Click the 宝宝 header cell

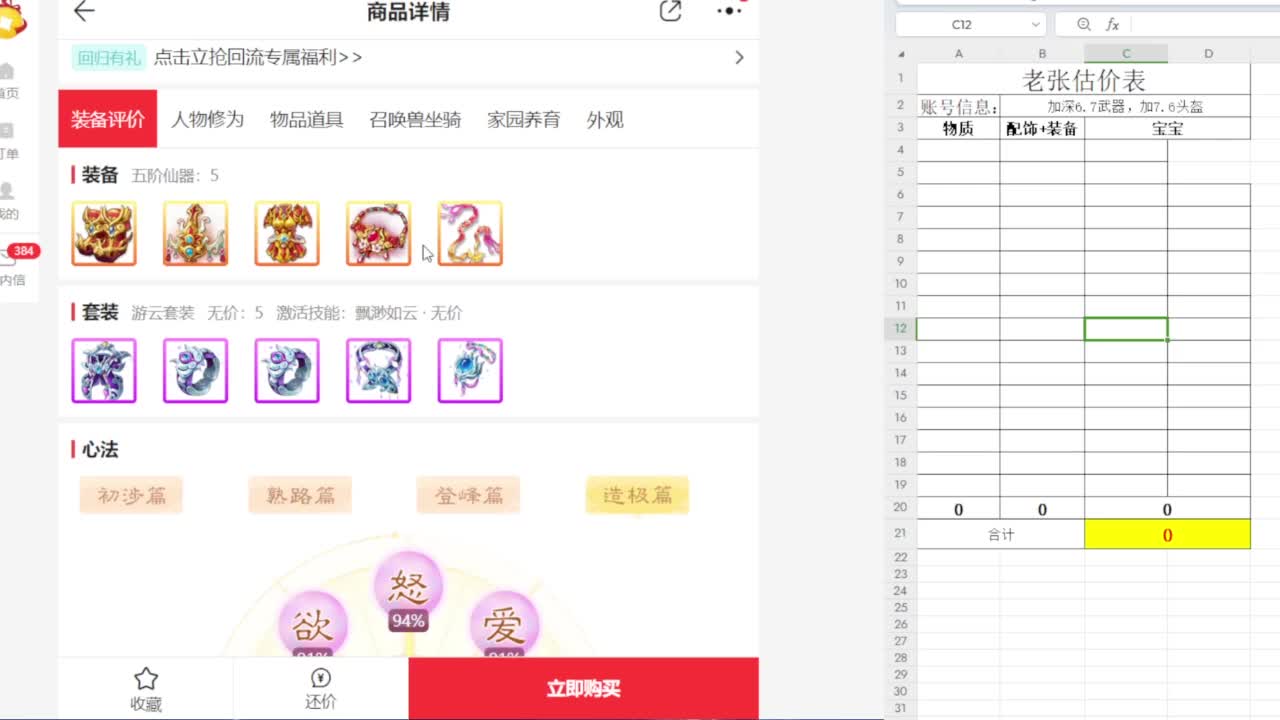pos(1167,128)
